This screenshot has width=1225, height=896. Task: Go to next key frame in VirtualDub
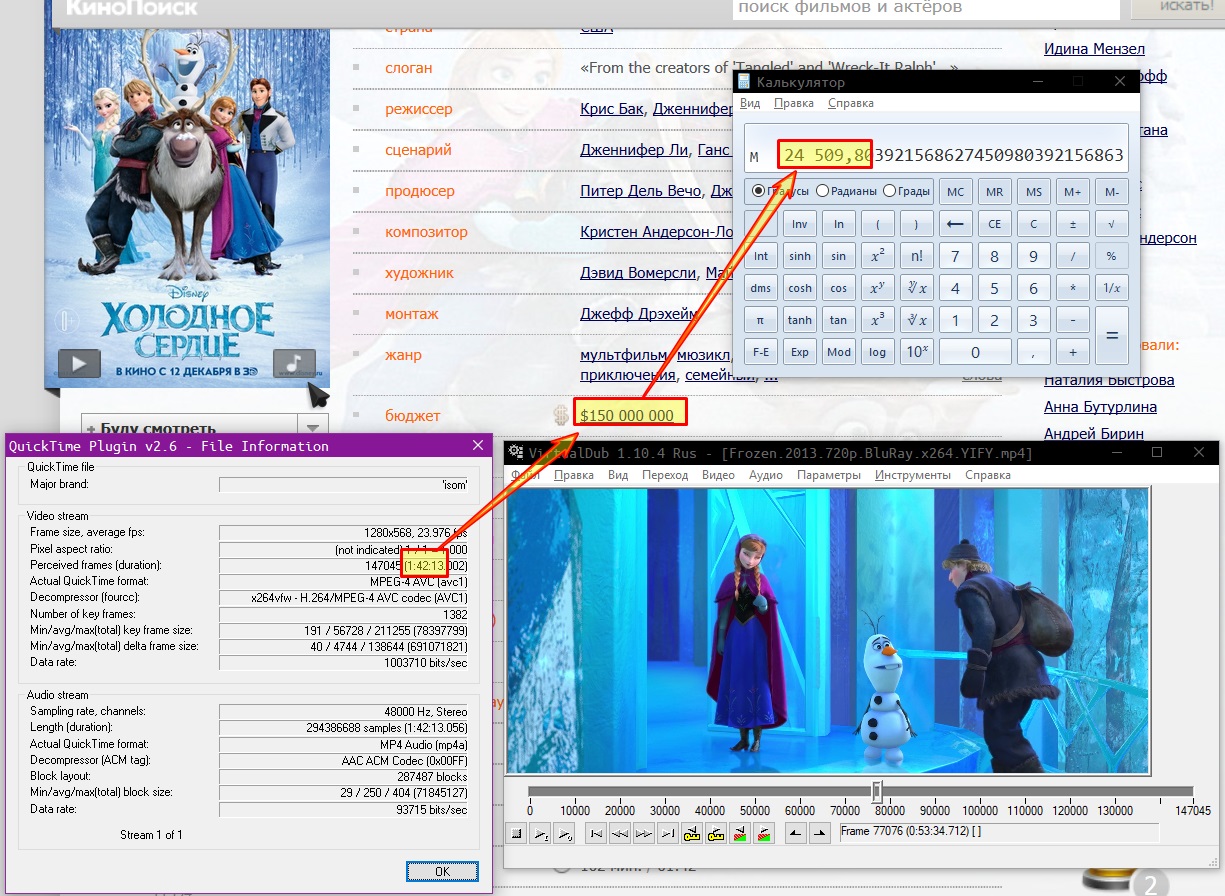coord(716,833)
